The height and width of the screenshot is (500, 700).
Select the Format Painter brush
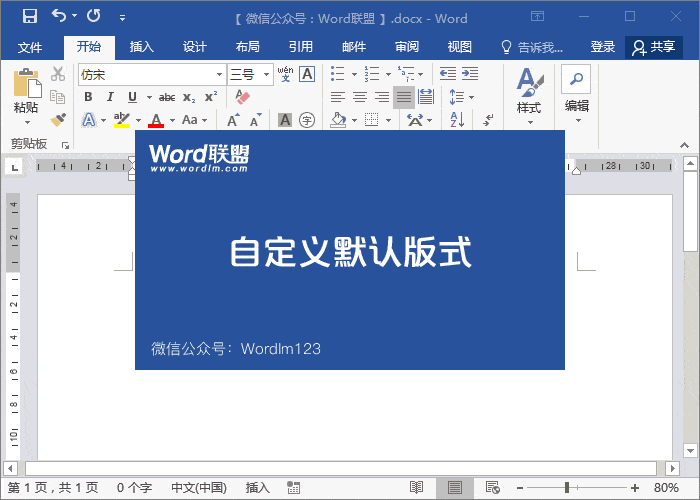[58, 120]
